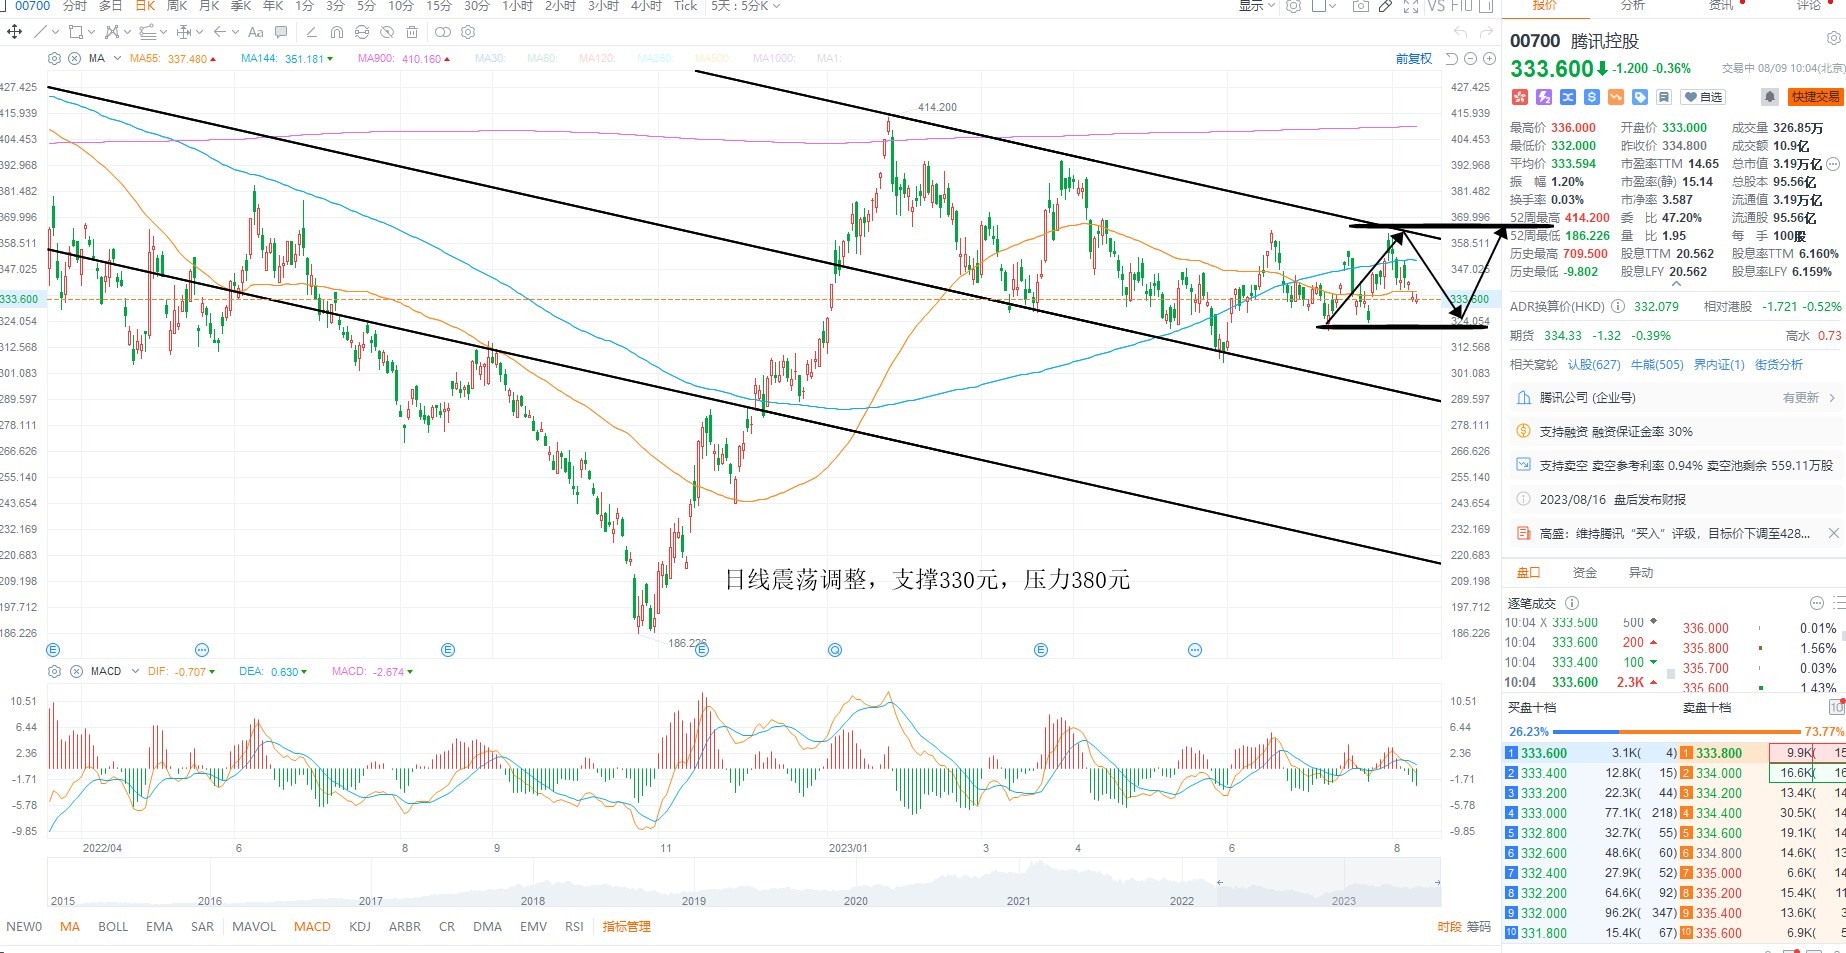
Task: Click the 快捷交易 quick trade button
Action: click(1815, 97)
